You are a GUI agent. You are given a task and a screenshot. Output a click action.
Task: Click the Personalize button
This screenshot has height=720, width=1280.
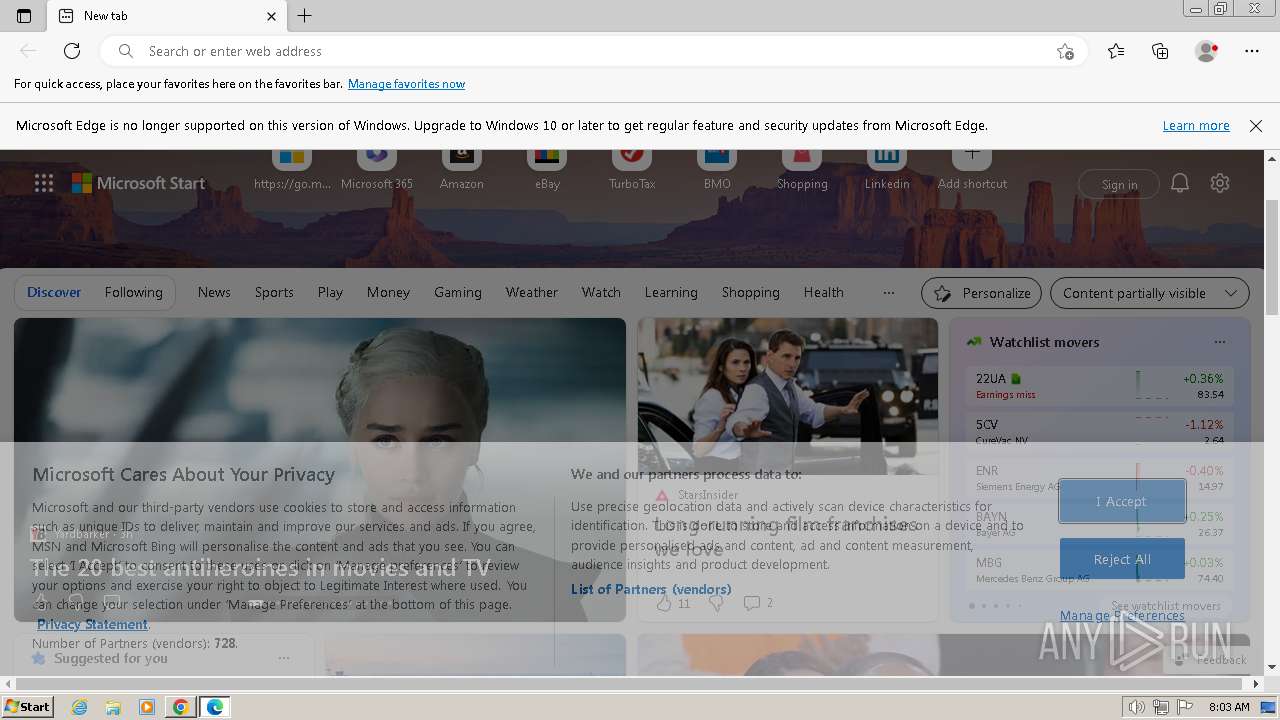tap(982, 293)
